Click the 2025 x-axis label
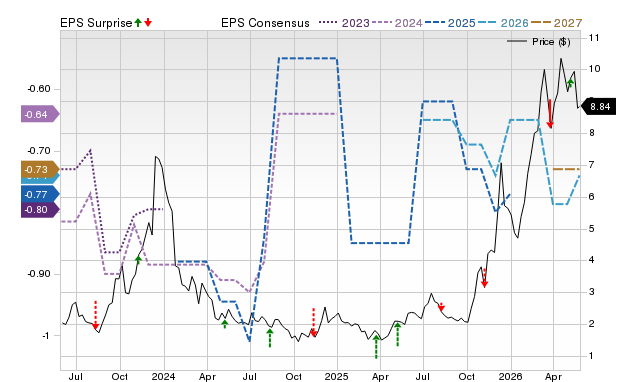The image size is (640, 382). (336, 376)
